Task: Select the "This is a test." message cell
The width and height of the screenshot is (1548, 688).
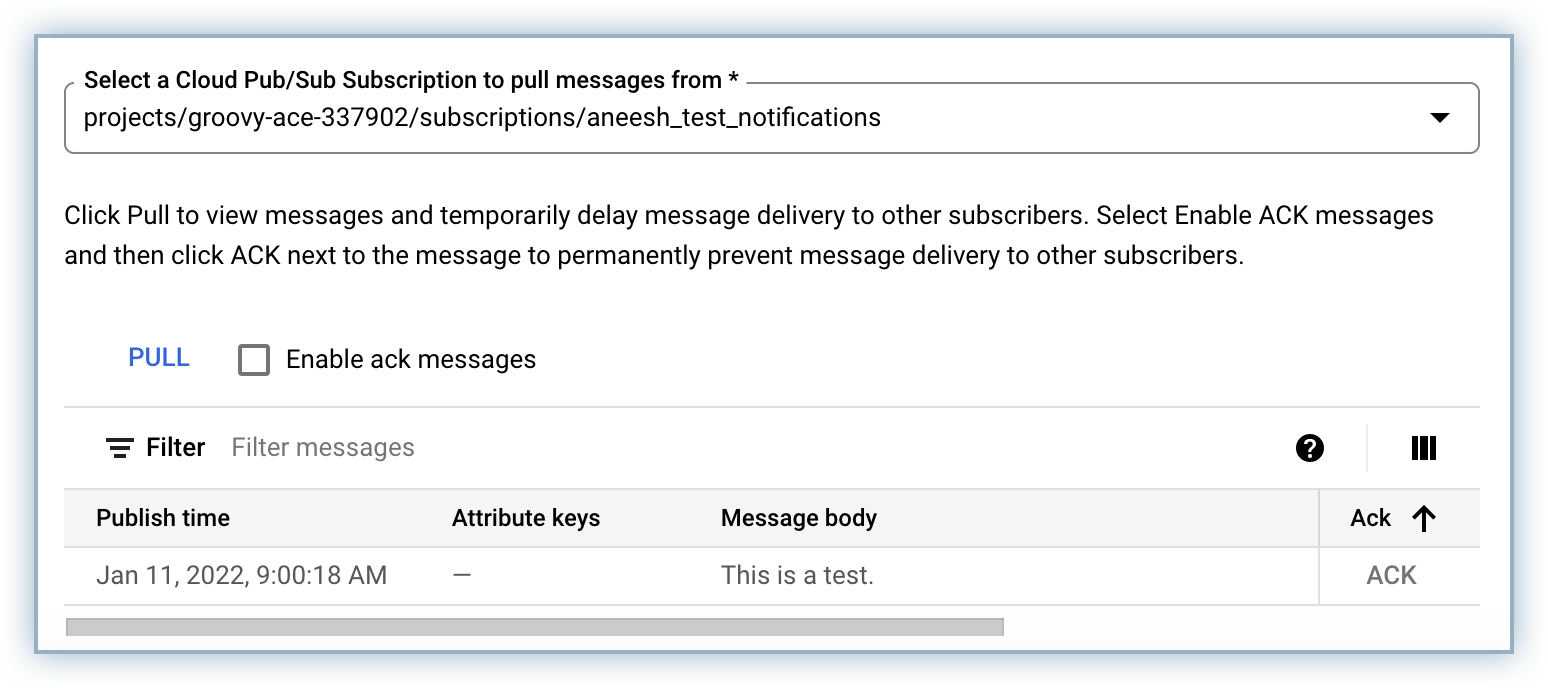Action: 797,576
